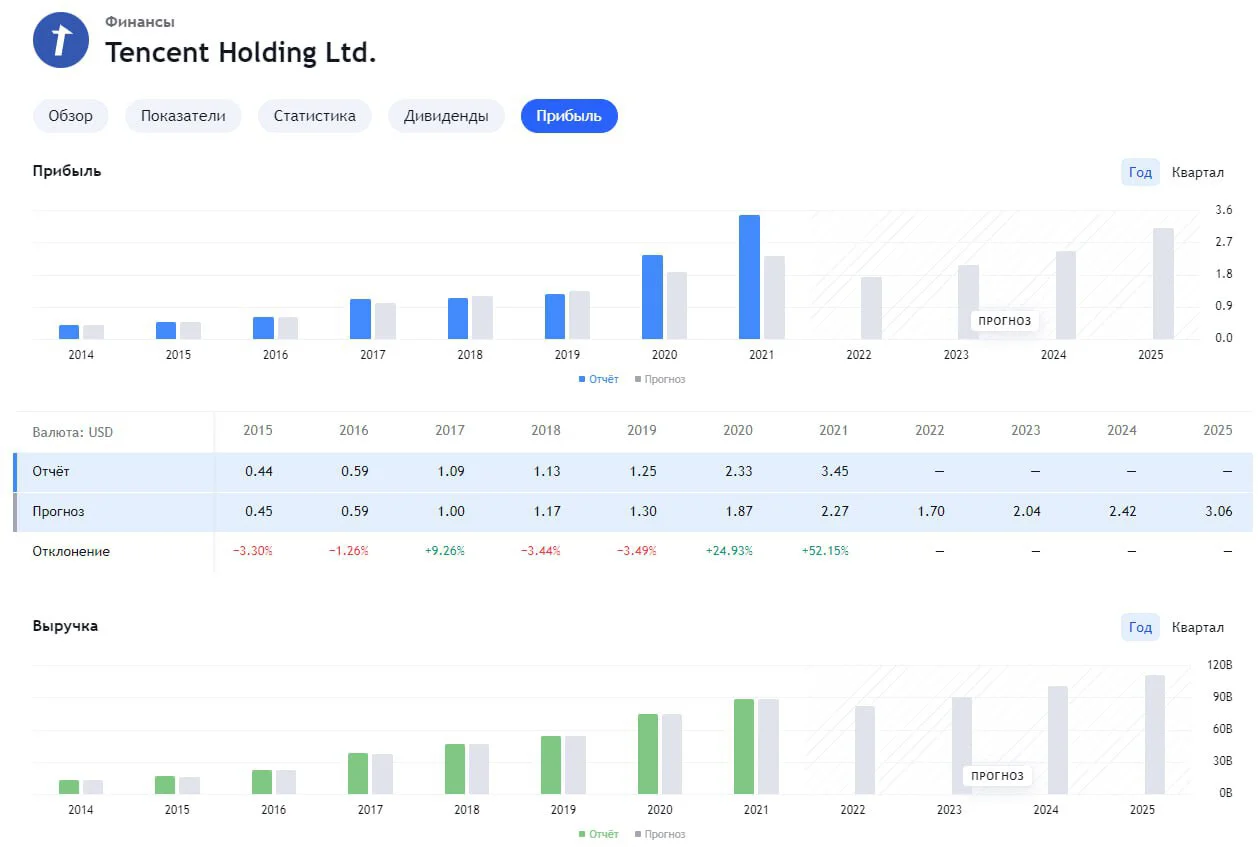Toggle Отчёт legend in Выручка chart
This screenshot has width=1258, height=847.
coord(598,834)
